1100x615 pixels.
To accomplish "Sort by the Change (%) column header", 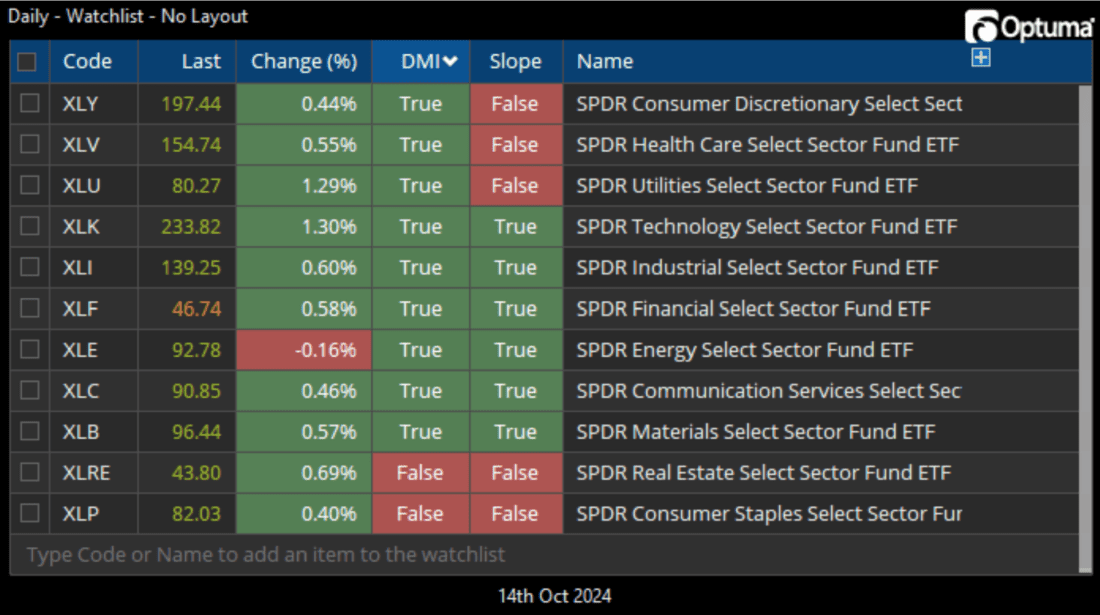I will (302, 61).
